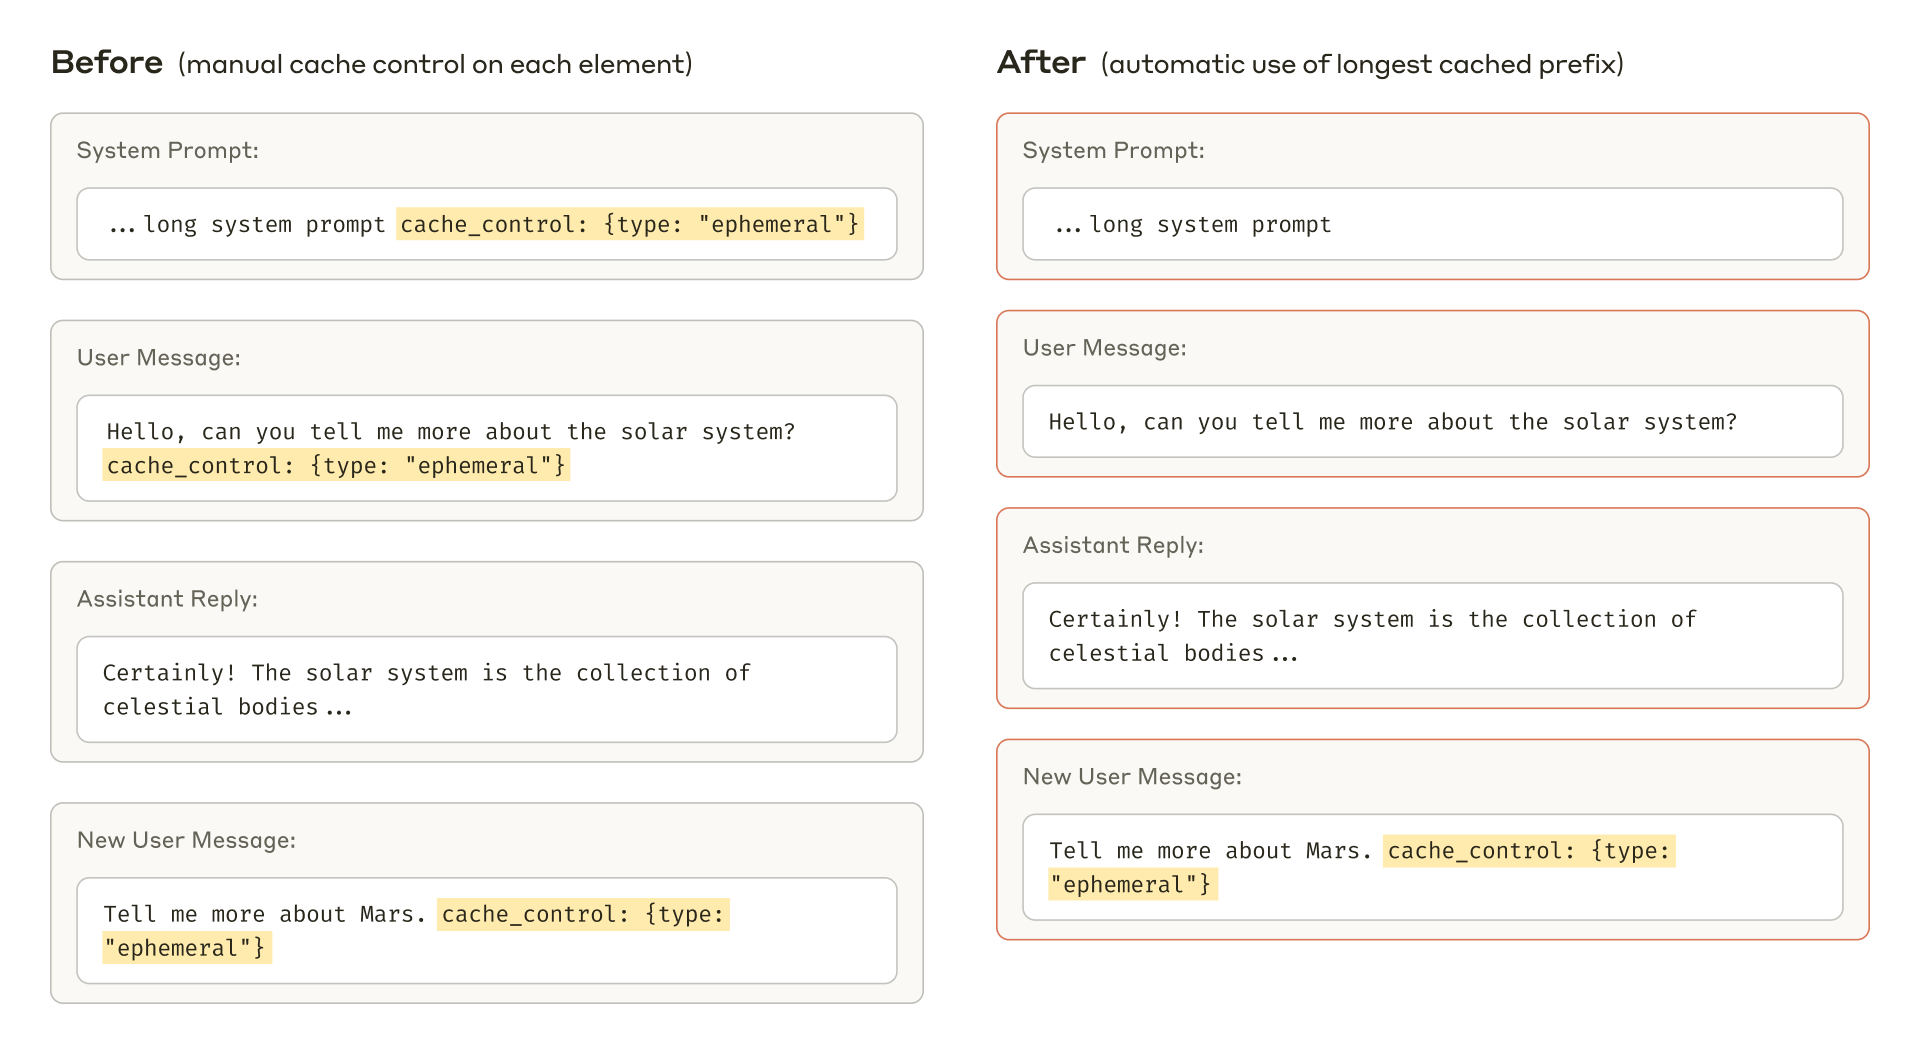Click highlighted ephemeral tag in After New User Message

(1131, 884)
